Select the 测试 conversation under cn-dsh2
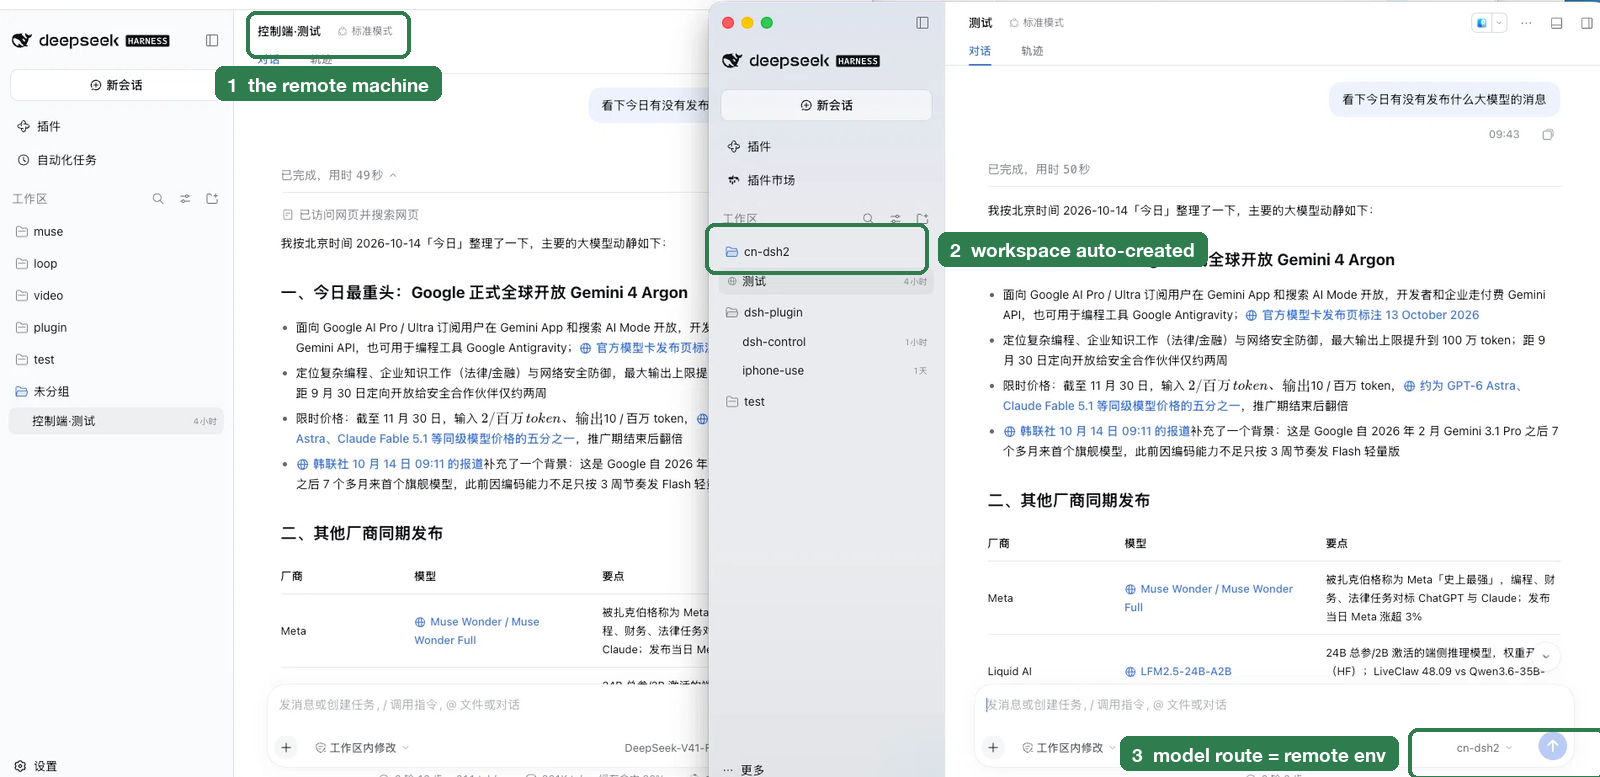1600x777 pixels. (826, 281)
